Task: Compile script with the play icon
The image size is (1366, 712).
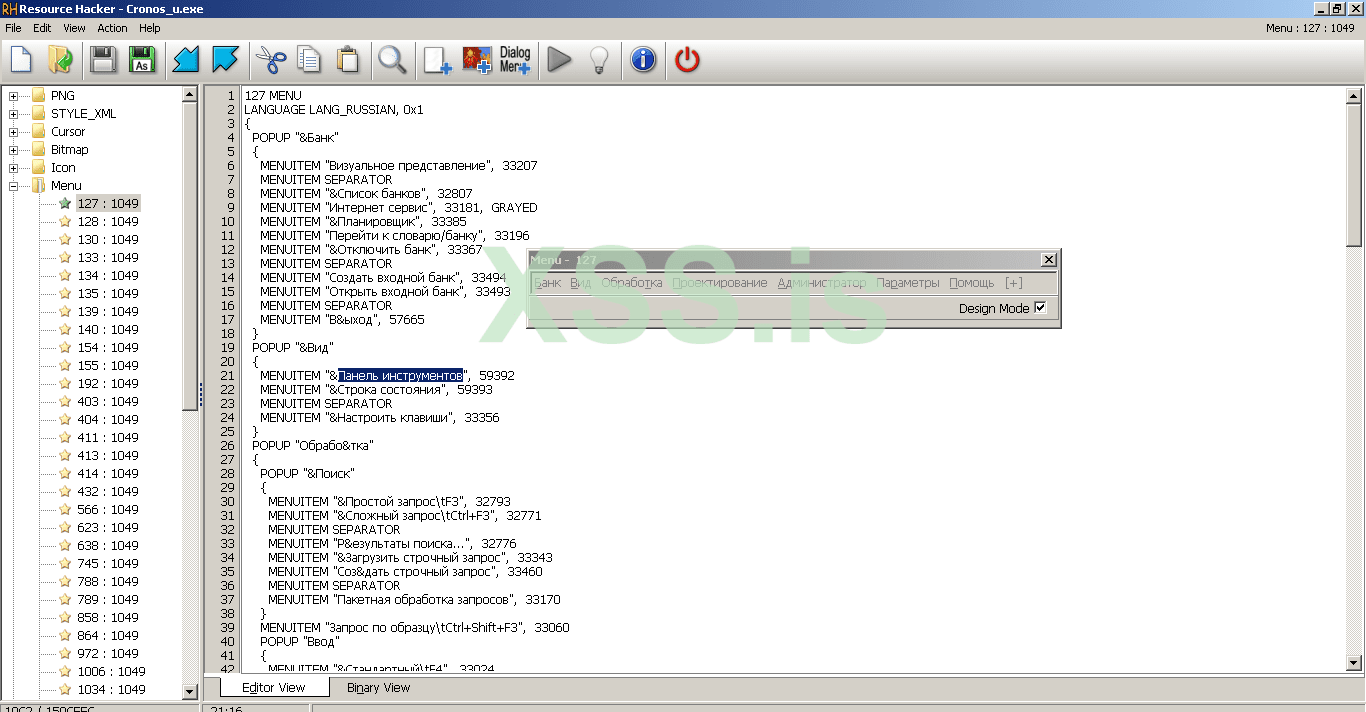Action: pyautogui.click(x=559, y=60)
